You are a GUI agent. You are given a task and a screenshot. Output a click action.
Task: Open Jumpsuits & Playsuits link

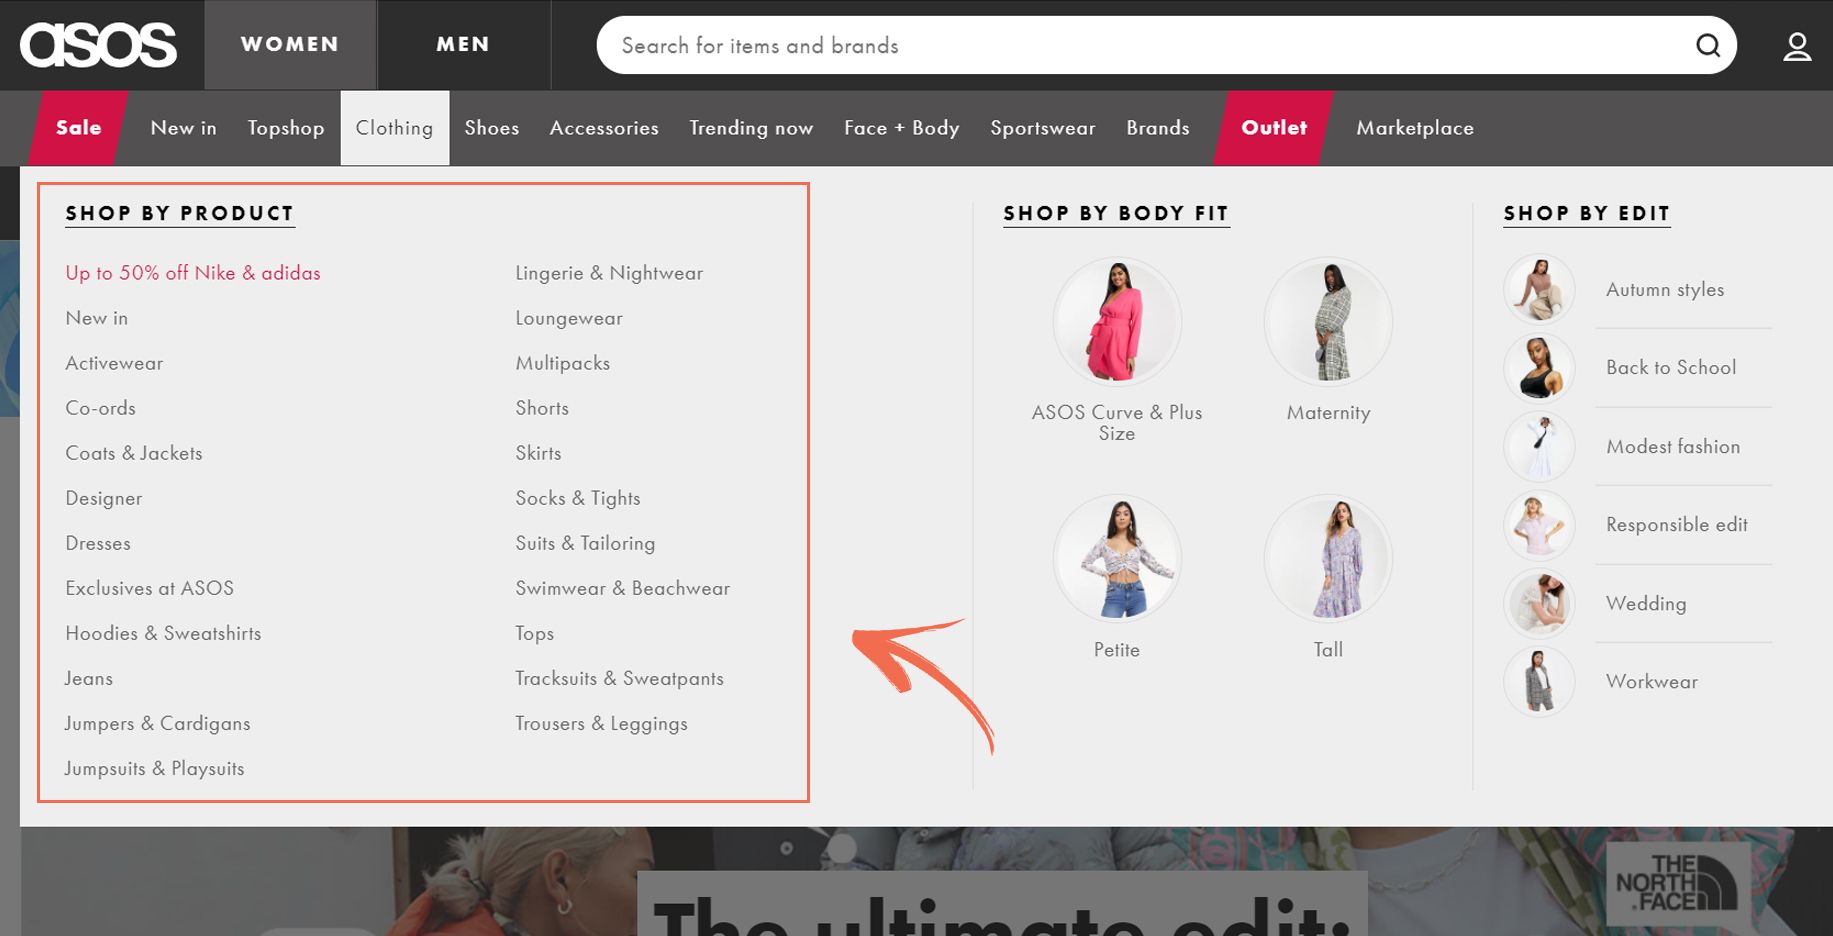coord(155,768)
